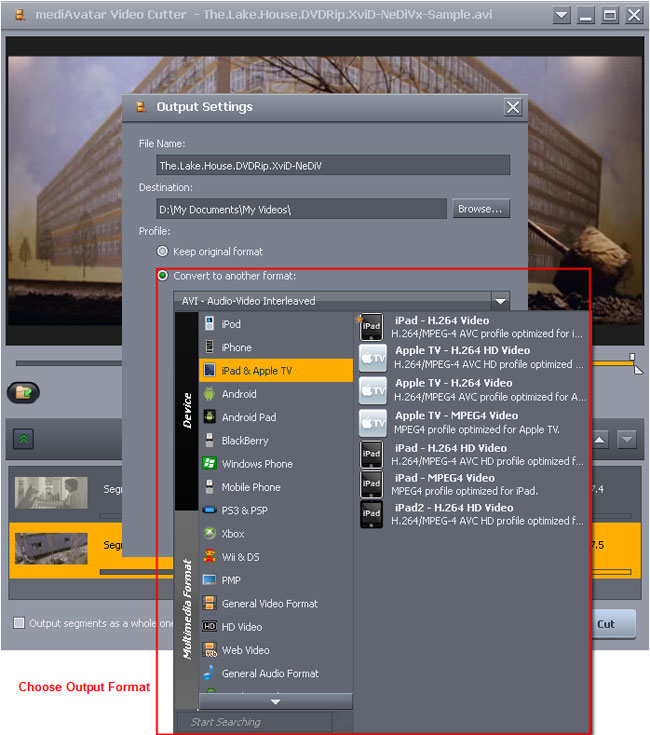Select the General Video Format category label
The width and height of the screenshot is (650, 735).
click(x=270, y=604)
